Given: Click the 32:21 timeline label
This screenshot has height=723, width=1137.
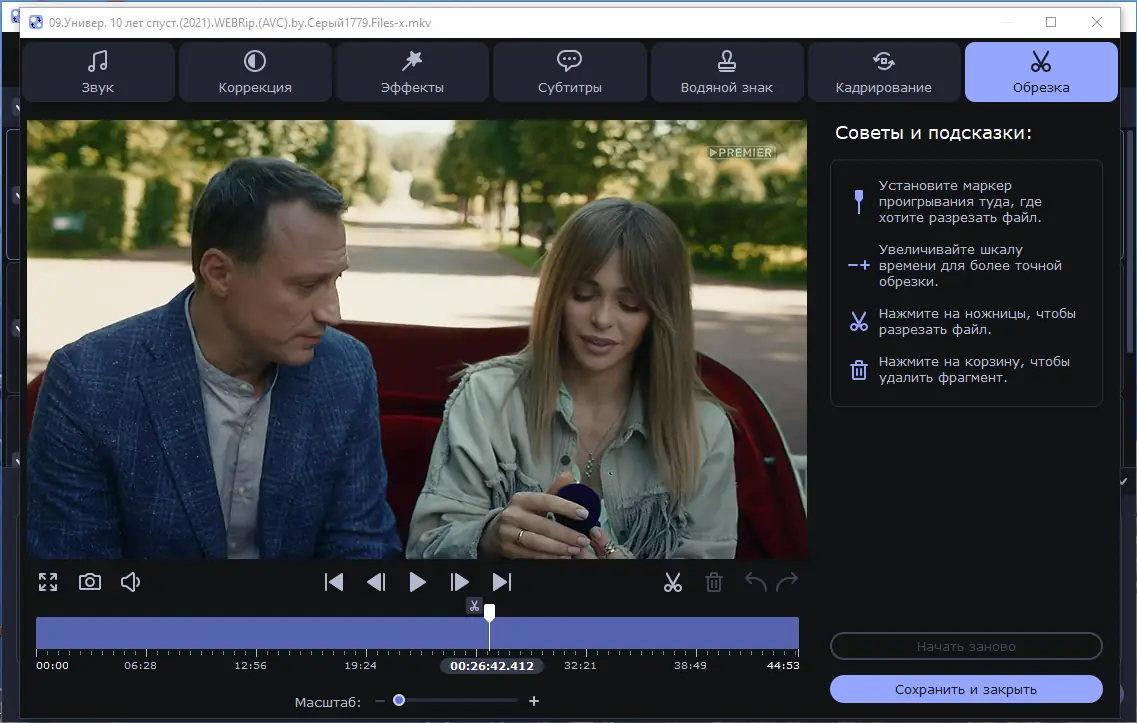Looking at the screenshot, I should click(580, 665).
